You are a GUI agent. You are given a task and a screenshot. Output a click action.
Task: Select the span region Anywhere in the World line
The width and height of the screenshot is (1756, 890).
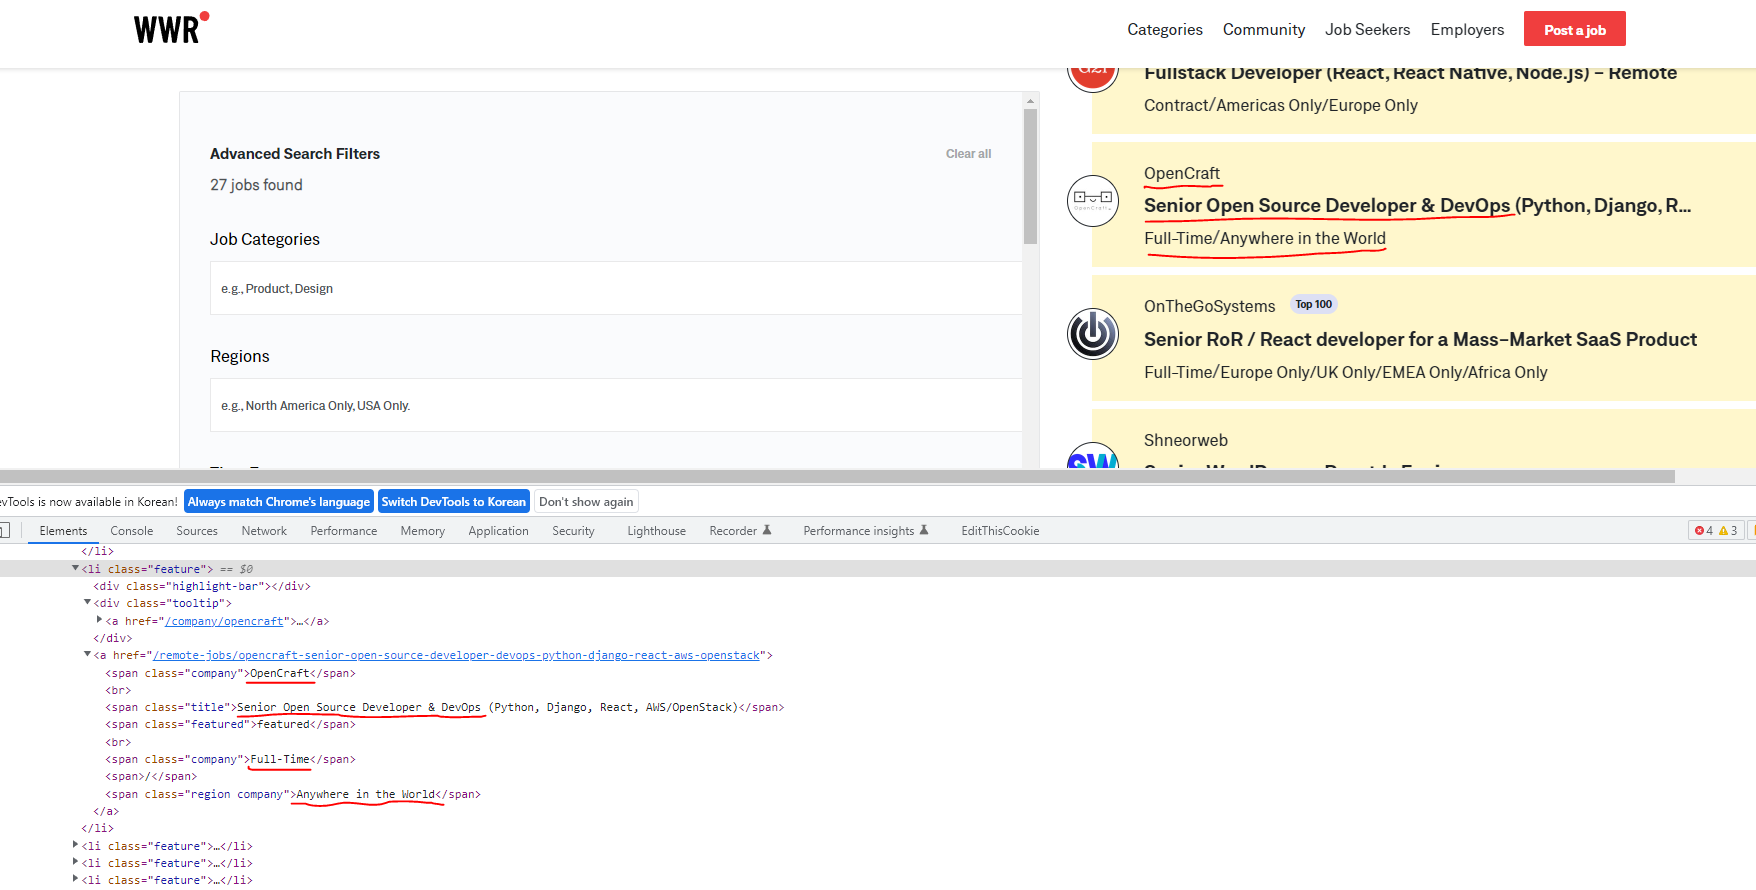click(293, 794)
